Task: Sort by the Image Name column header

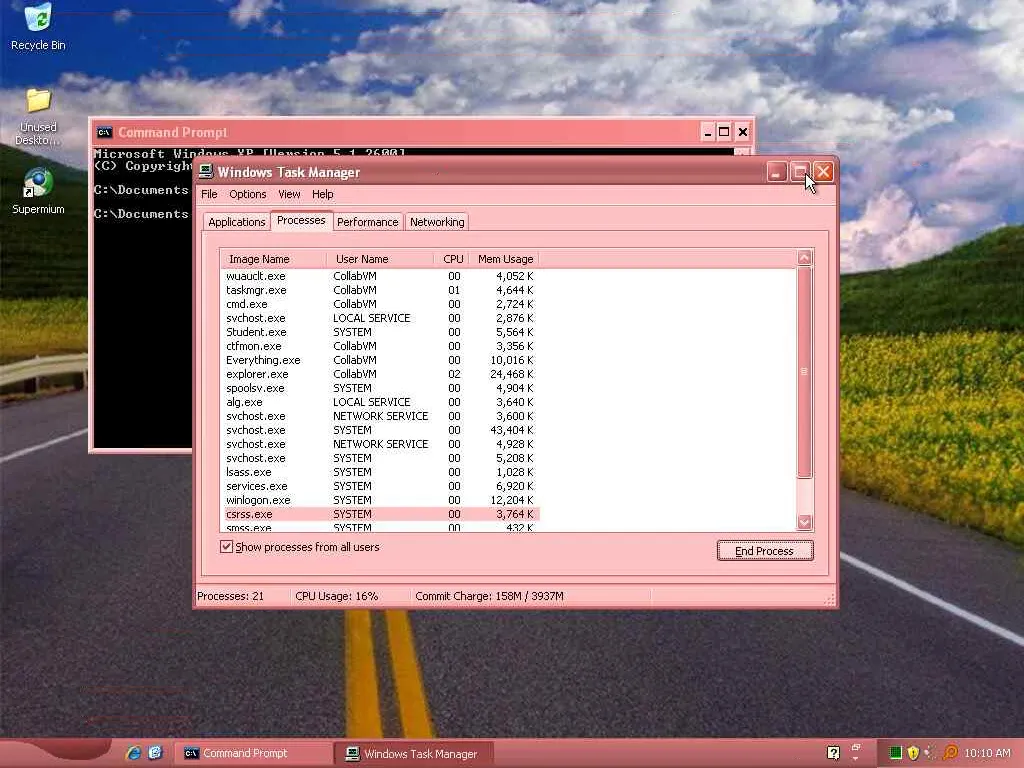Action: [x=273, y=259]
